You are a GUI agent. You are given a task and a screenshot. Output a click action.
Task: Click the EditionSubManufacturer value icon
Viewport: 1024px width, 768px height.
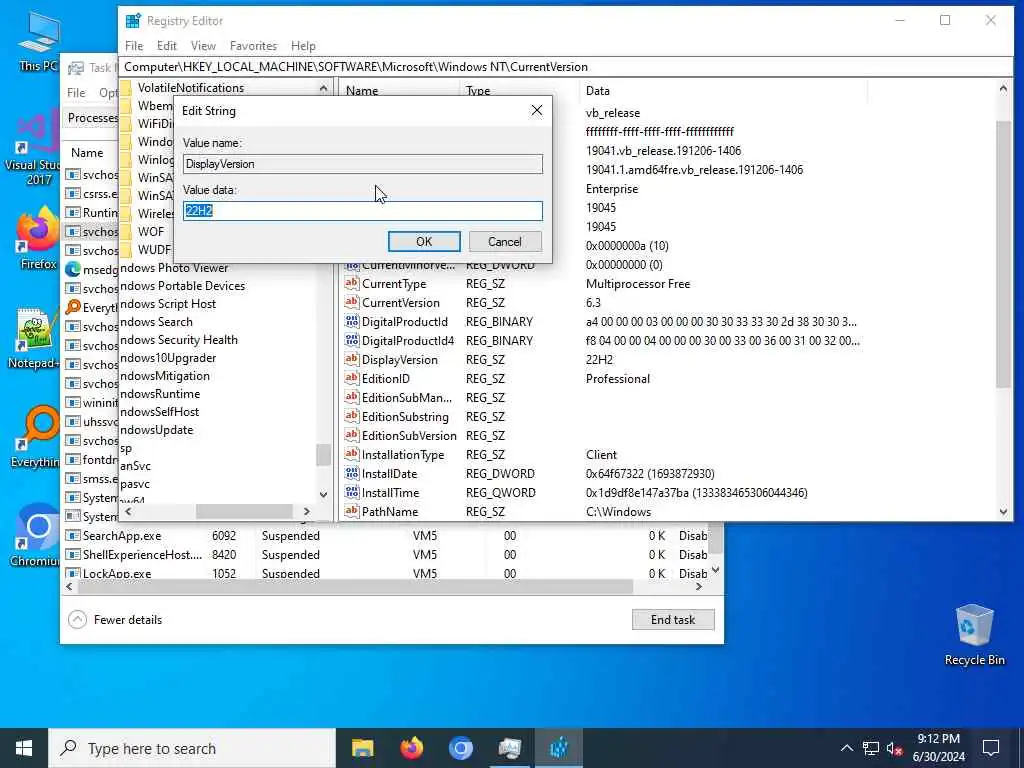[x=352, y=397]
